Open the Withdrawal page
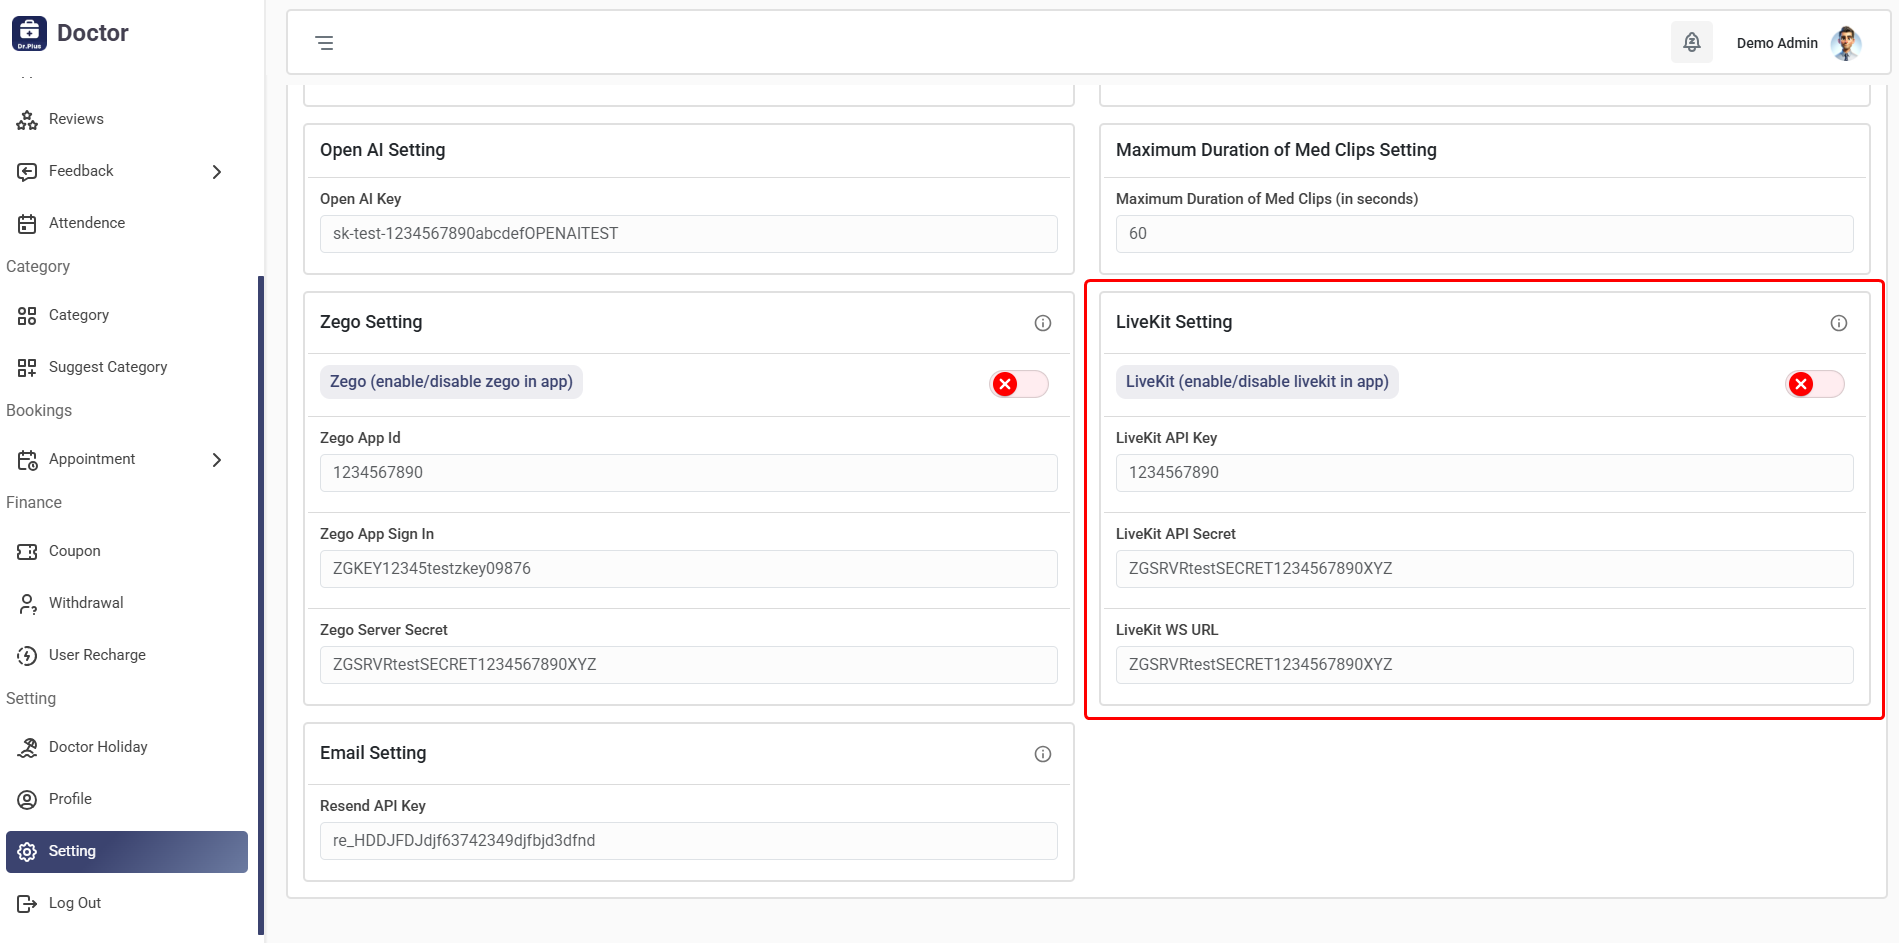 pyautogui.click(x=86, y=603)
